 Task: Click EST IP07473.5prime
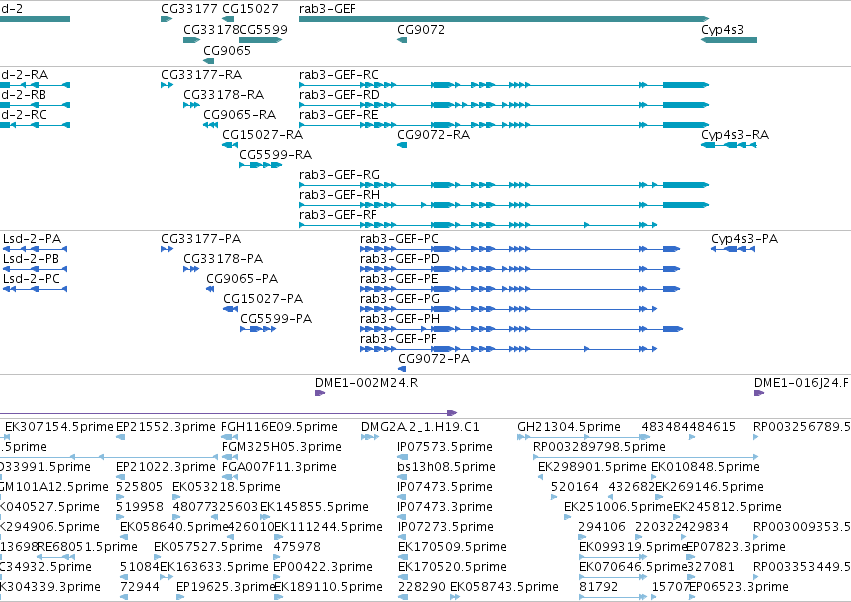pos(445,487)
